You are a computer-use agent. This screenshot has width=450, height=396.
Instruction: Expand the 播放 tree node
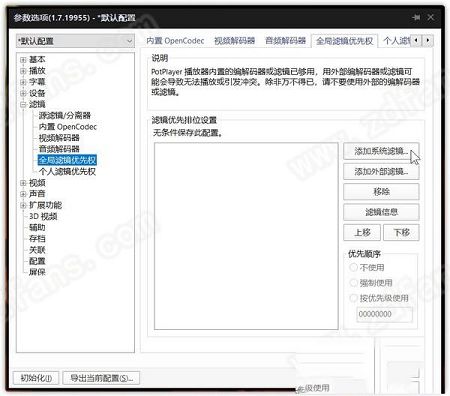click(23, 71)
